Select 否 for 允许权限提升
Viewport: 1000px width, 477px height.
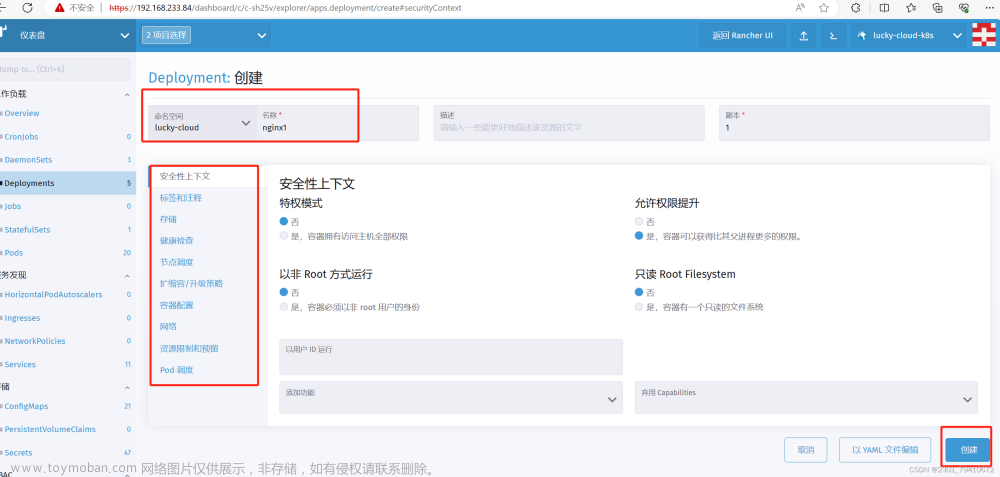[x=639, y=221]
